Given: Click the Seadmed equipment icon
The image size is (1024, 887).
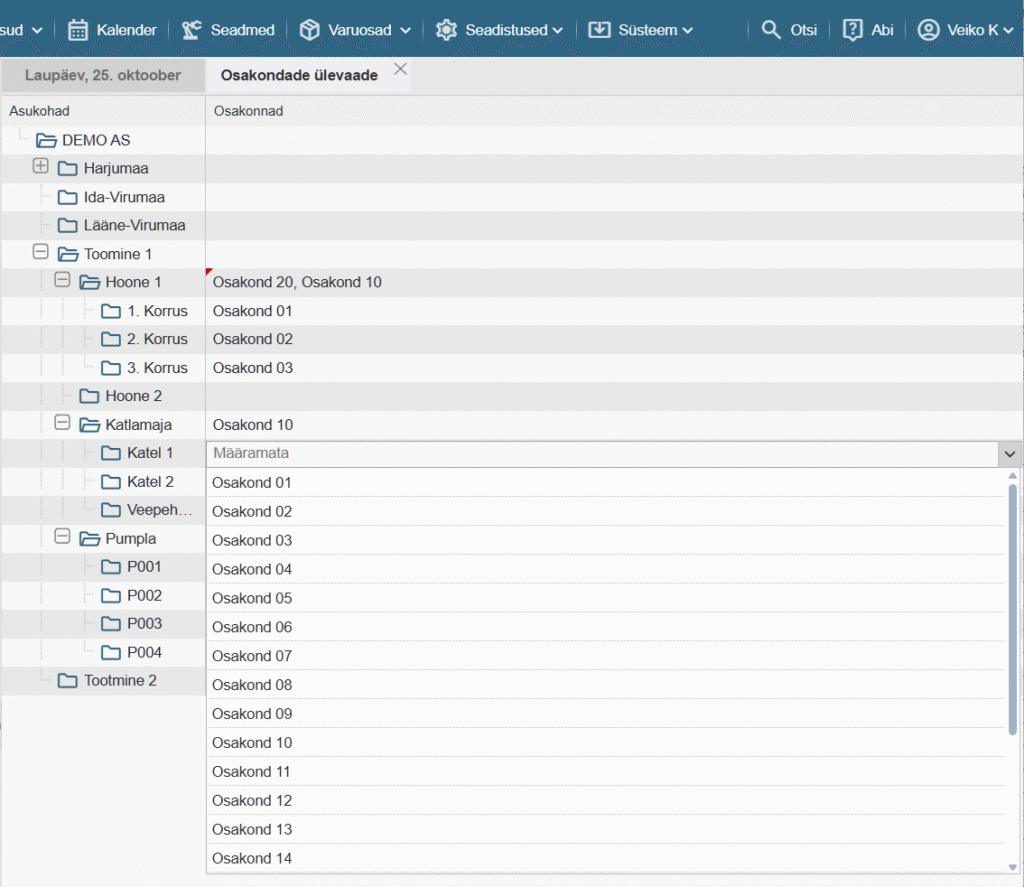Looking at the screenshot, I should pyautogui.click(x=192, y=30).
